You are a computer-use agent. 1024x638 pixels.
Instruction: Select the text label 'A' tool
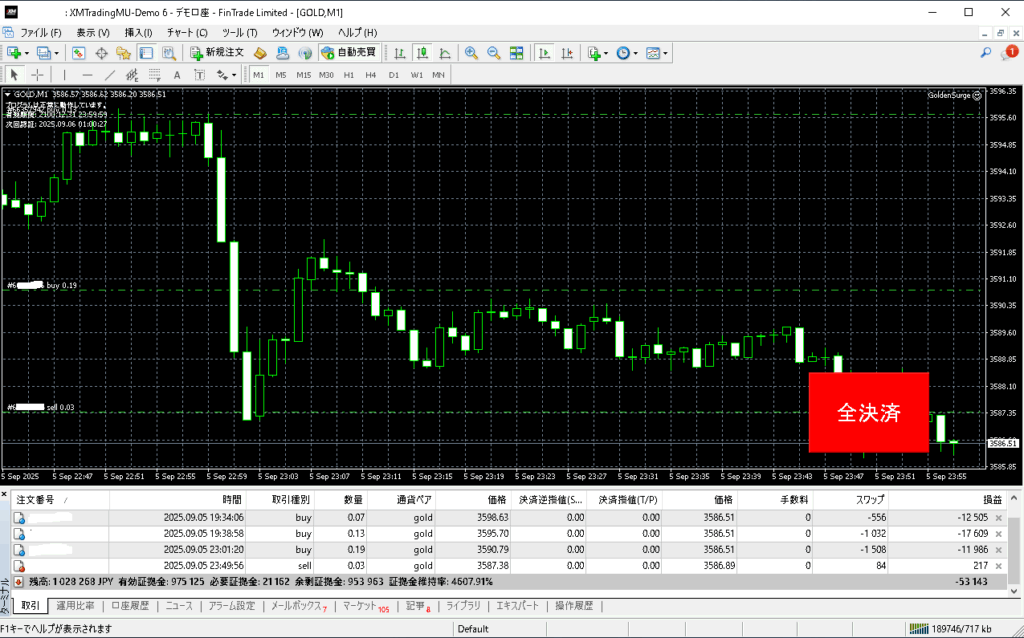click(177, 75)
